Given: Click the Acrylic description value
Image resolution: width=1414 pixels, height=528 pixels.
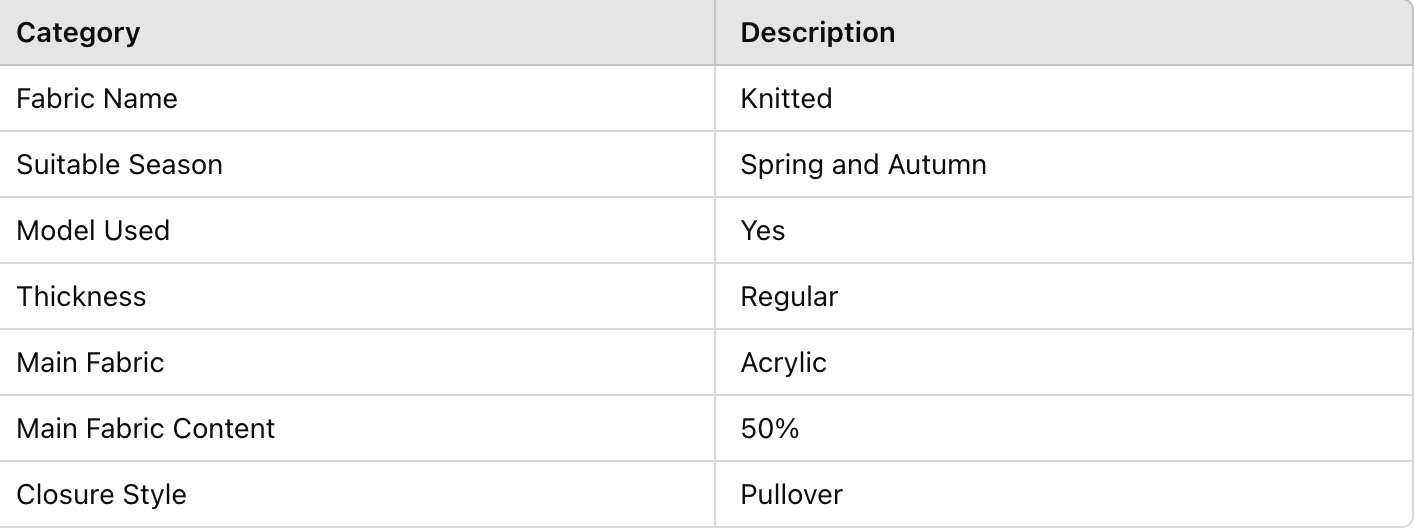Looking at the screenshot, I should pyautogui.click(x=783, y=362).
